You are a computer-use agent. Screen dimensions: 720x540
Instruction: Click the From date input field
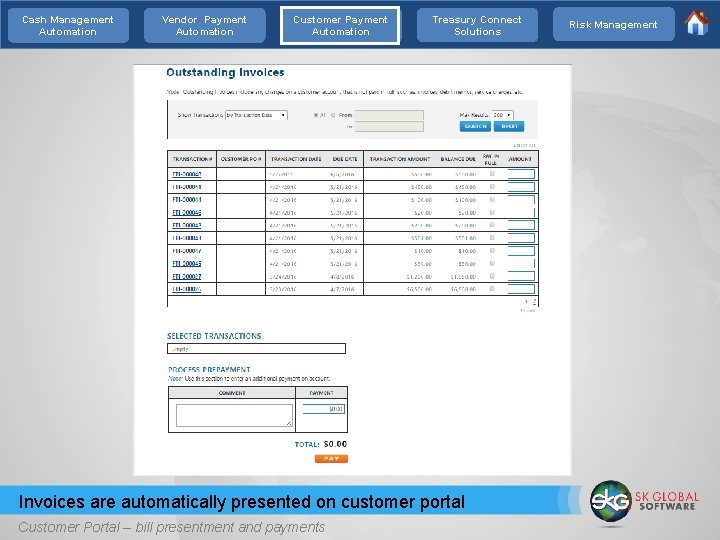389,115
